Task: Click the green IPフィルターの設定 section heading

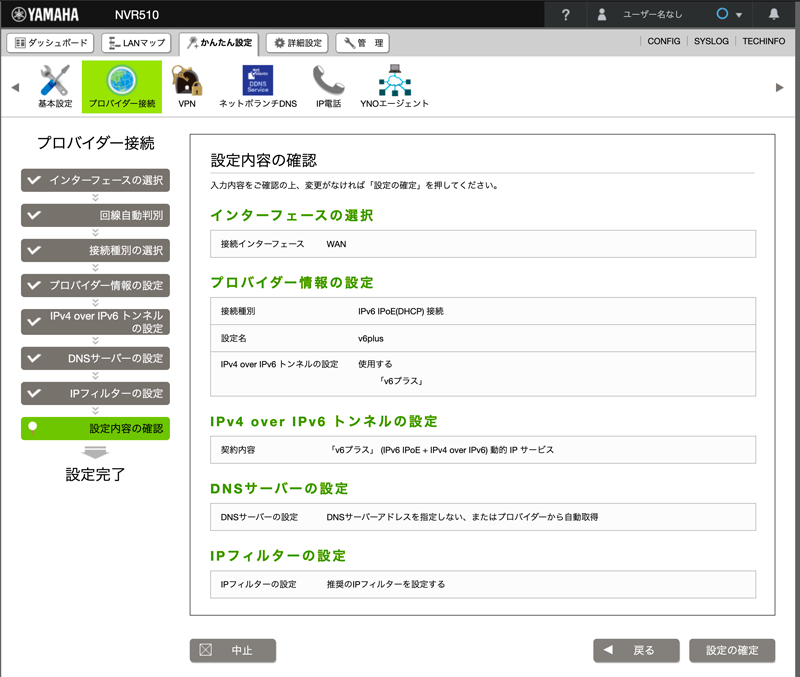Action: point(278,556)
